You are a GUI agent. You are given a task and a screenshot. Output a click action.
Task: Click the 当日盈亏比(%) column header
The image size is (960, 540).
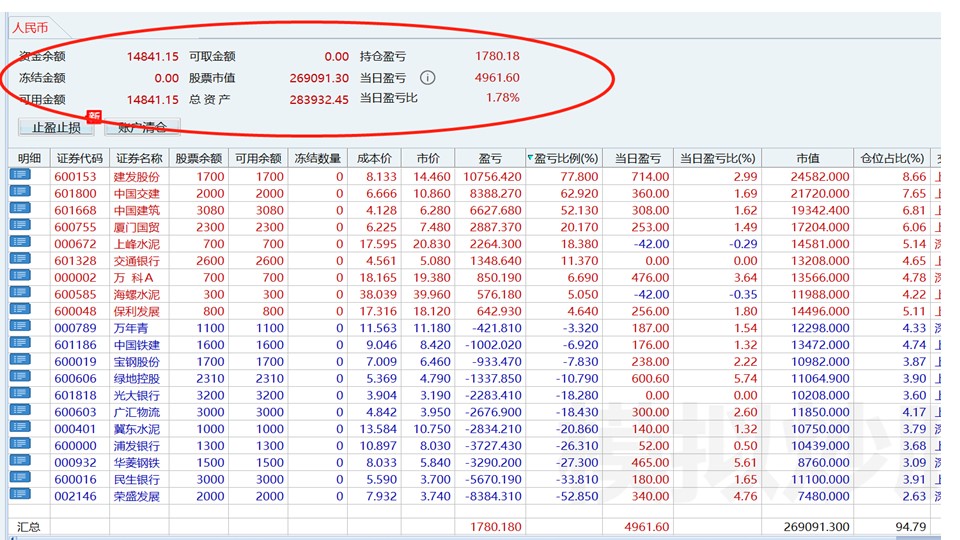click(718, 158)
